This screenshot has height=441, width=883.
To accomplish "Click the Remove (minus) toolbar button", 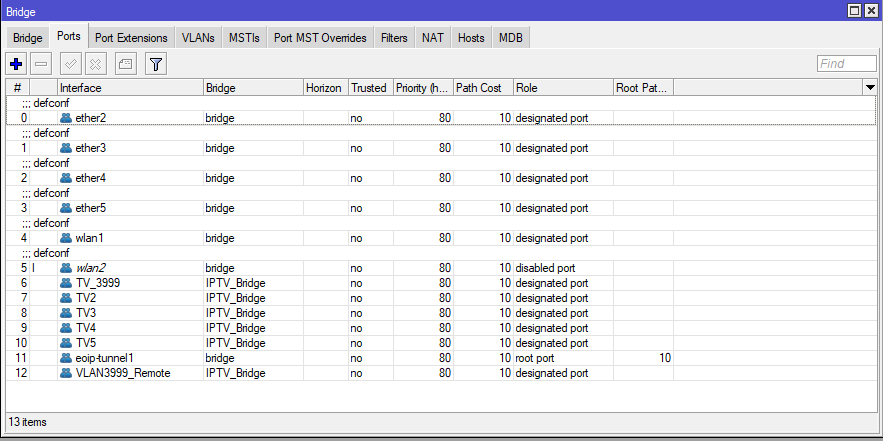I will coord(41,64).
